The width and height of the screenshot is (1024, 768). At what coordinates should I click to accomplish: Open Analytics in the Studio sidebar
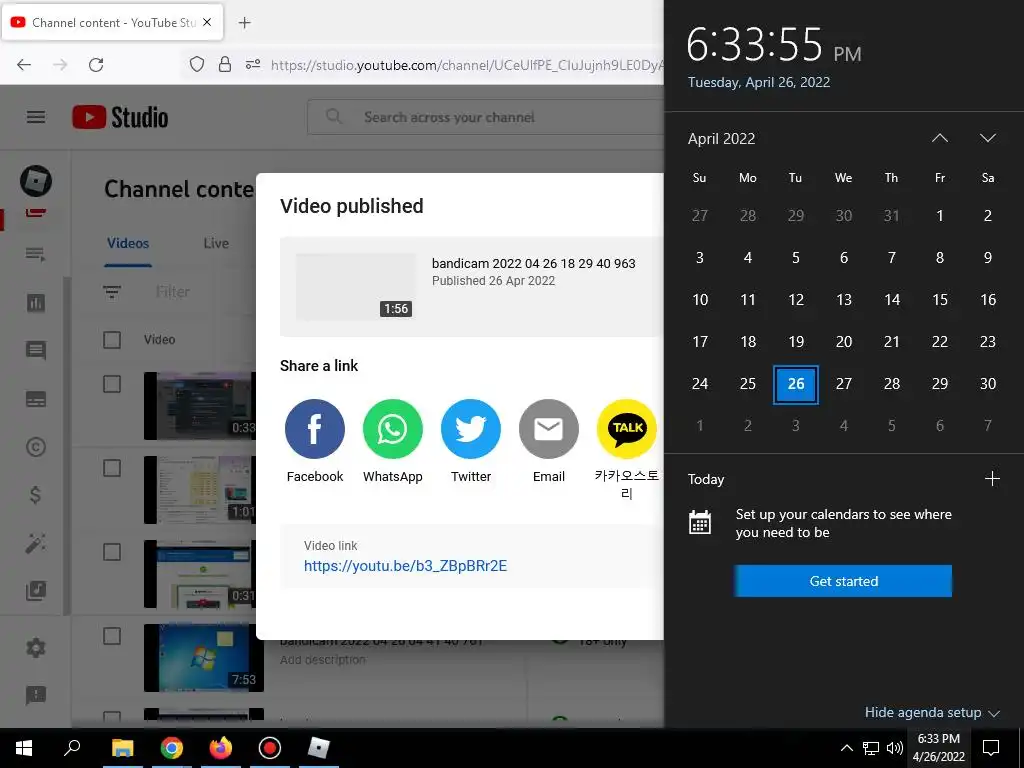(x=36, y=302)
